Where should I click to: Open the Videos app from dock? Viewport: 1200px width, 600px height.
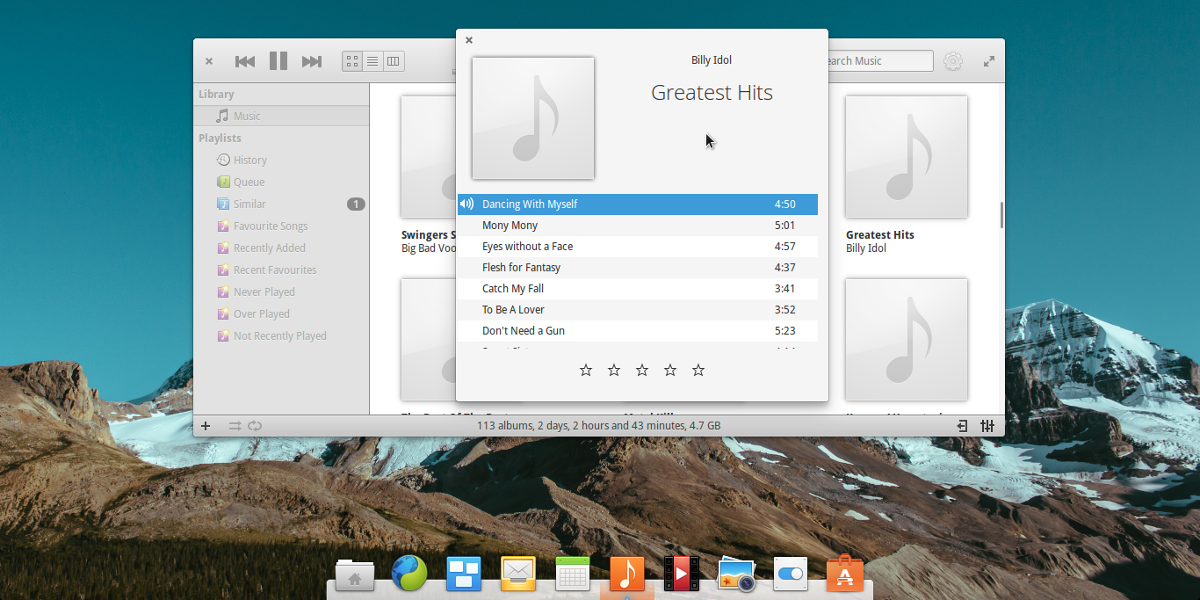coord(682,574)
